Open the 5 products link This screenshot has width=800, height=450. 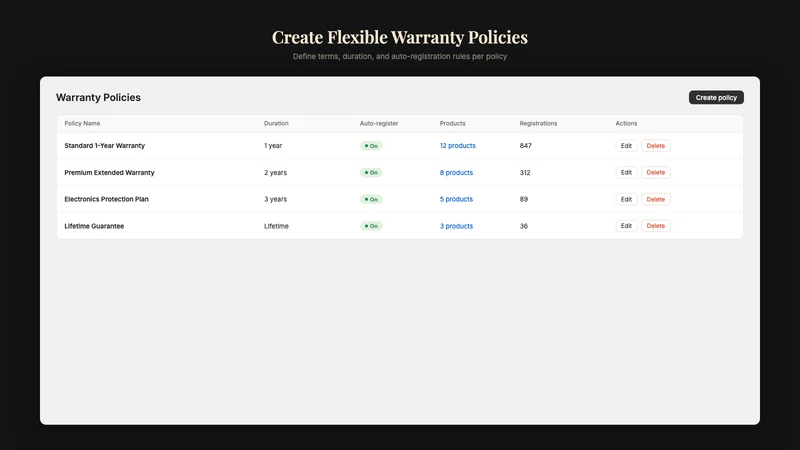(x=456, y=199)
